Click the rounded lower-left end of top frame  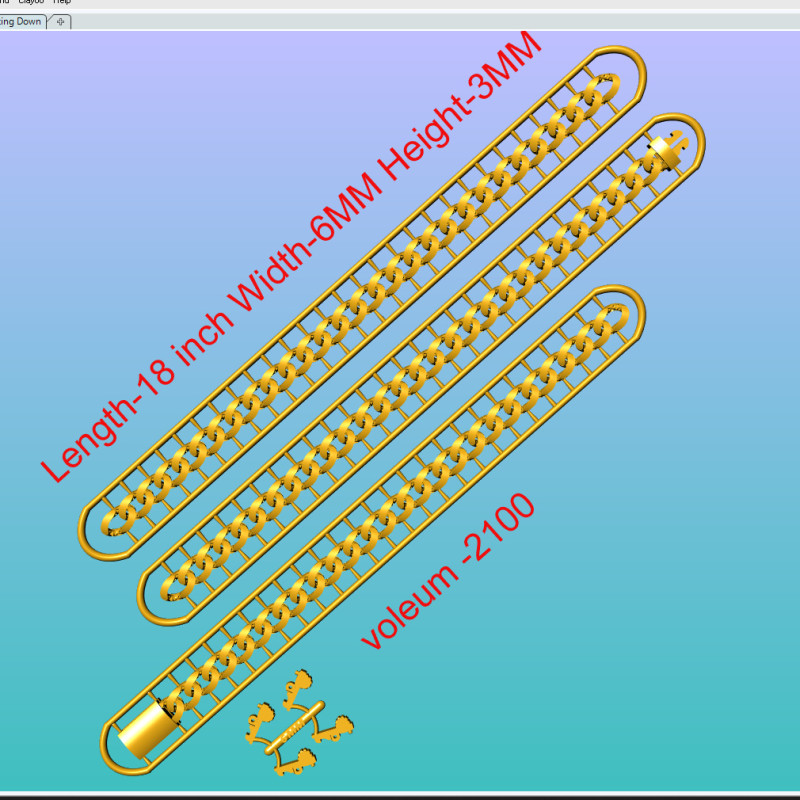coord(90,540)
